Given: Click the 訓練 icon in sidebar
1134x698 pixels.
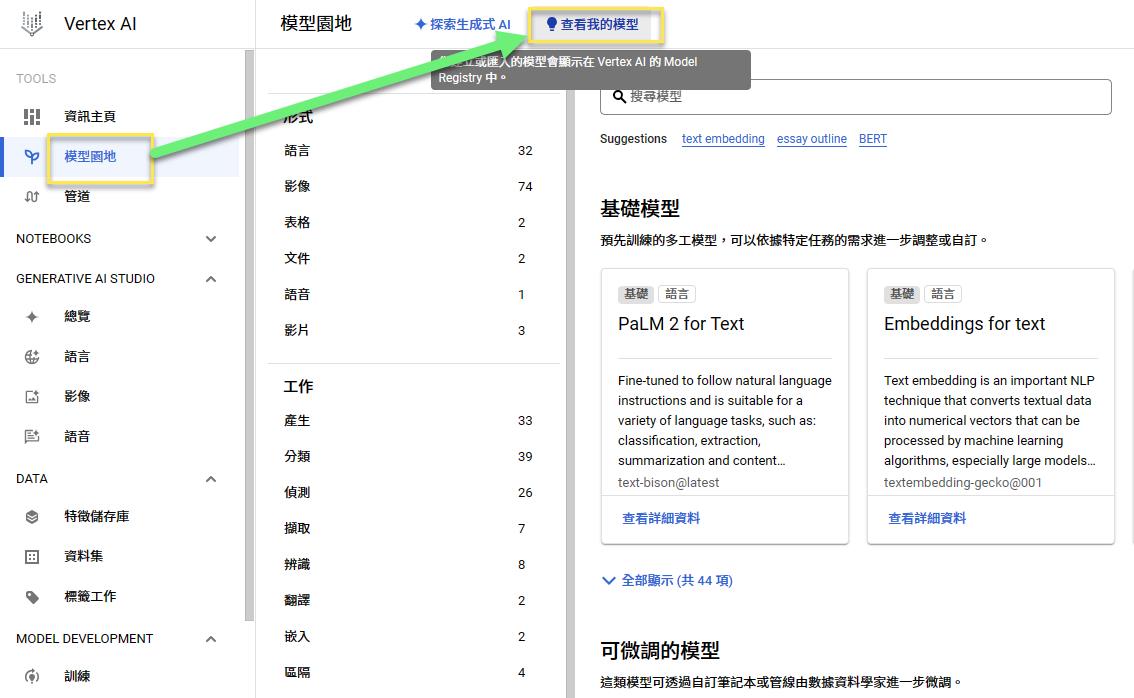Looking at the screenshot, I should pyautogui.click(x=32, y=677).
